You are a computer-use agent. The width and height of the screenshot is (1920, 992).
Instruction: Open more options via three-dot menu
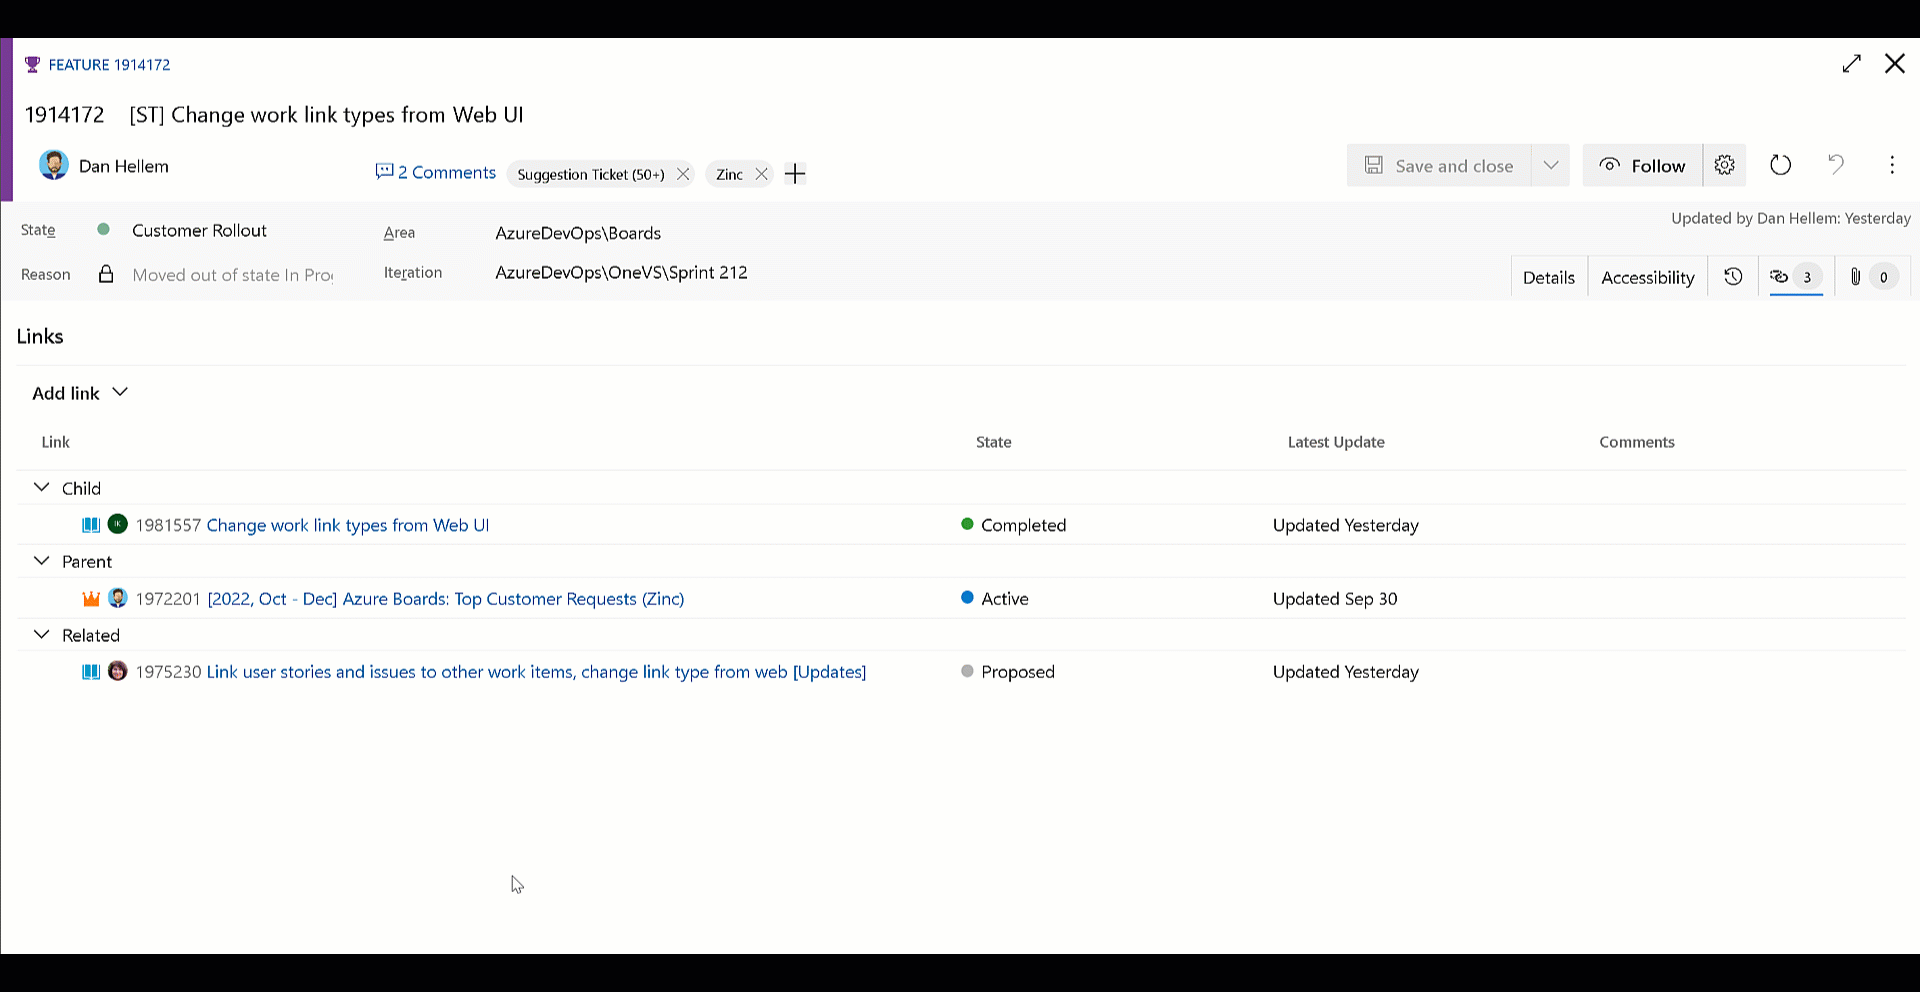click(1892, 165)
